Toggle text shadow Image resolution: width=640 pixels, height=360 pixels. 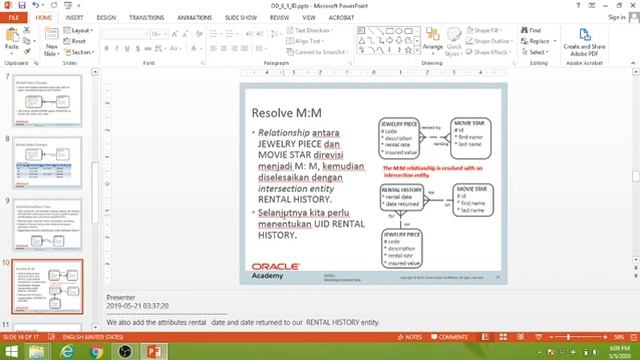tap(138, 49)
